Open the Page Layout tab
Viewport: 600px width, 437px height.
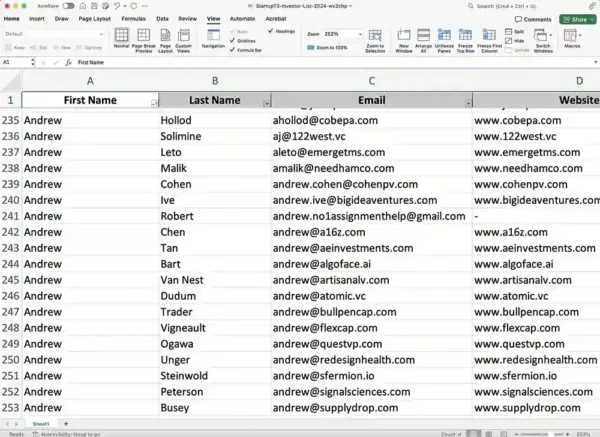pyautogui.click(x=95, y=19)
